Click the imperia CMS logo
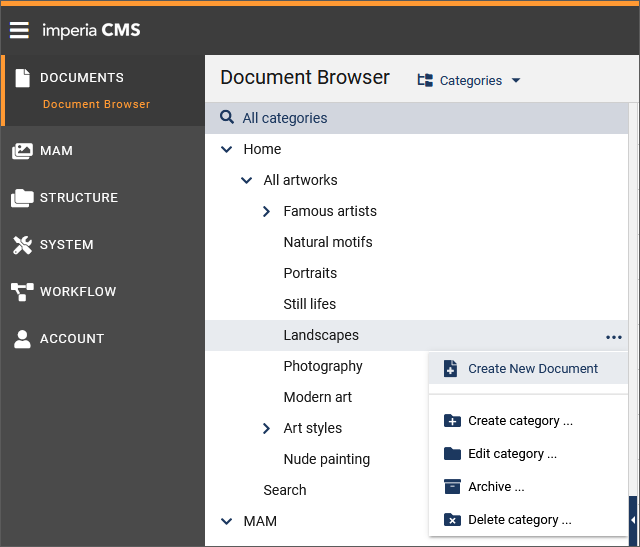 (91, 31)
